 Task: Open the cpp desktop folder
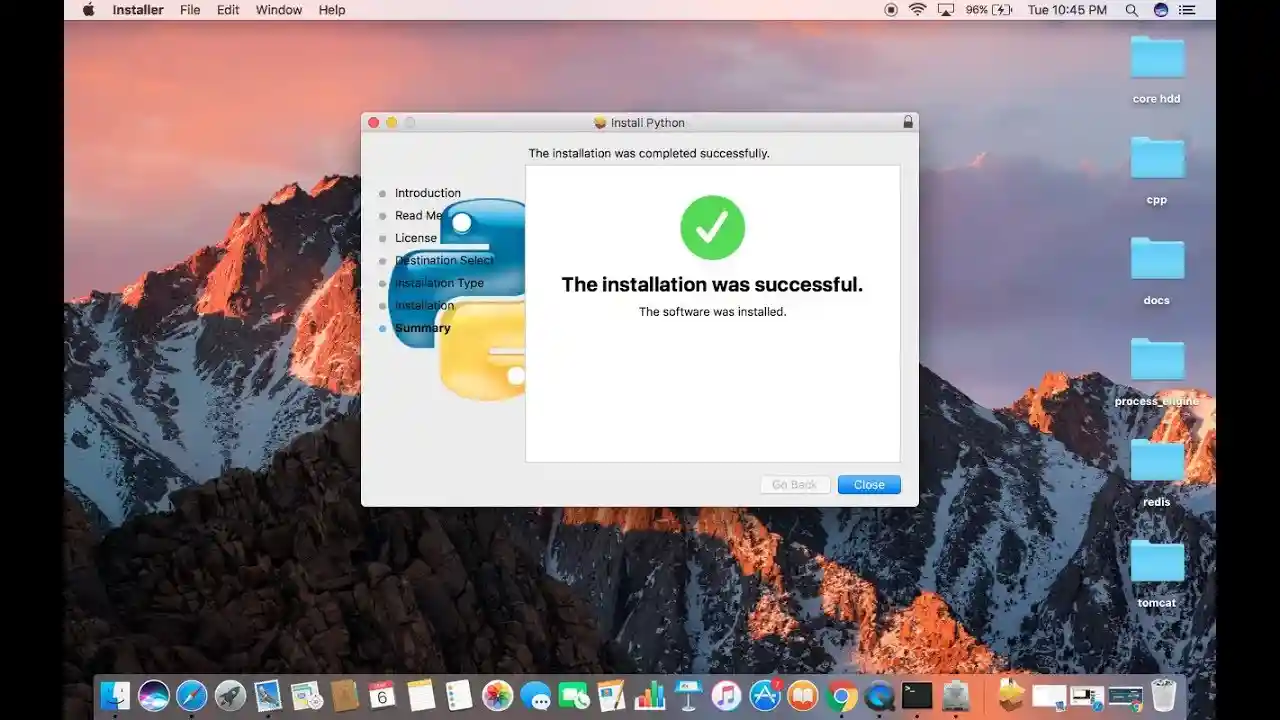point(1157,158)
